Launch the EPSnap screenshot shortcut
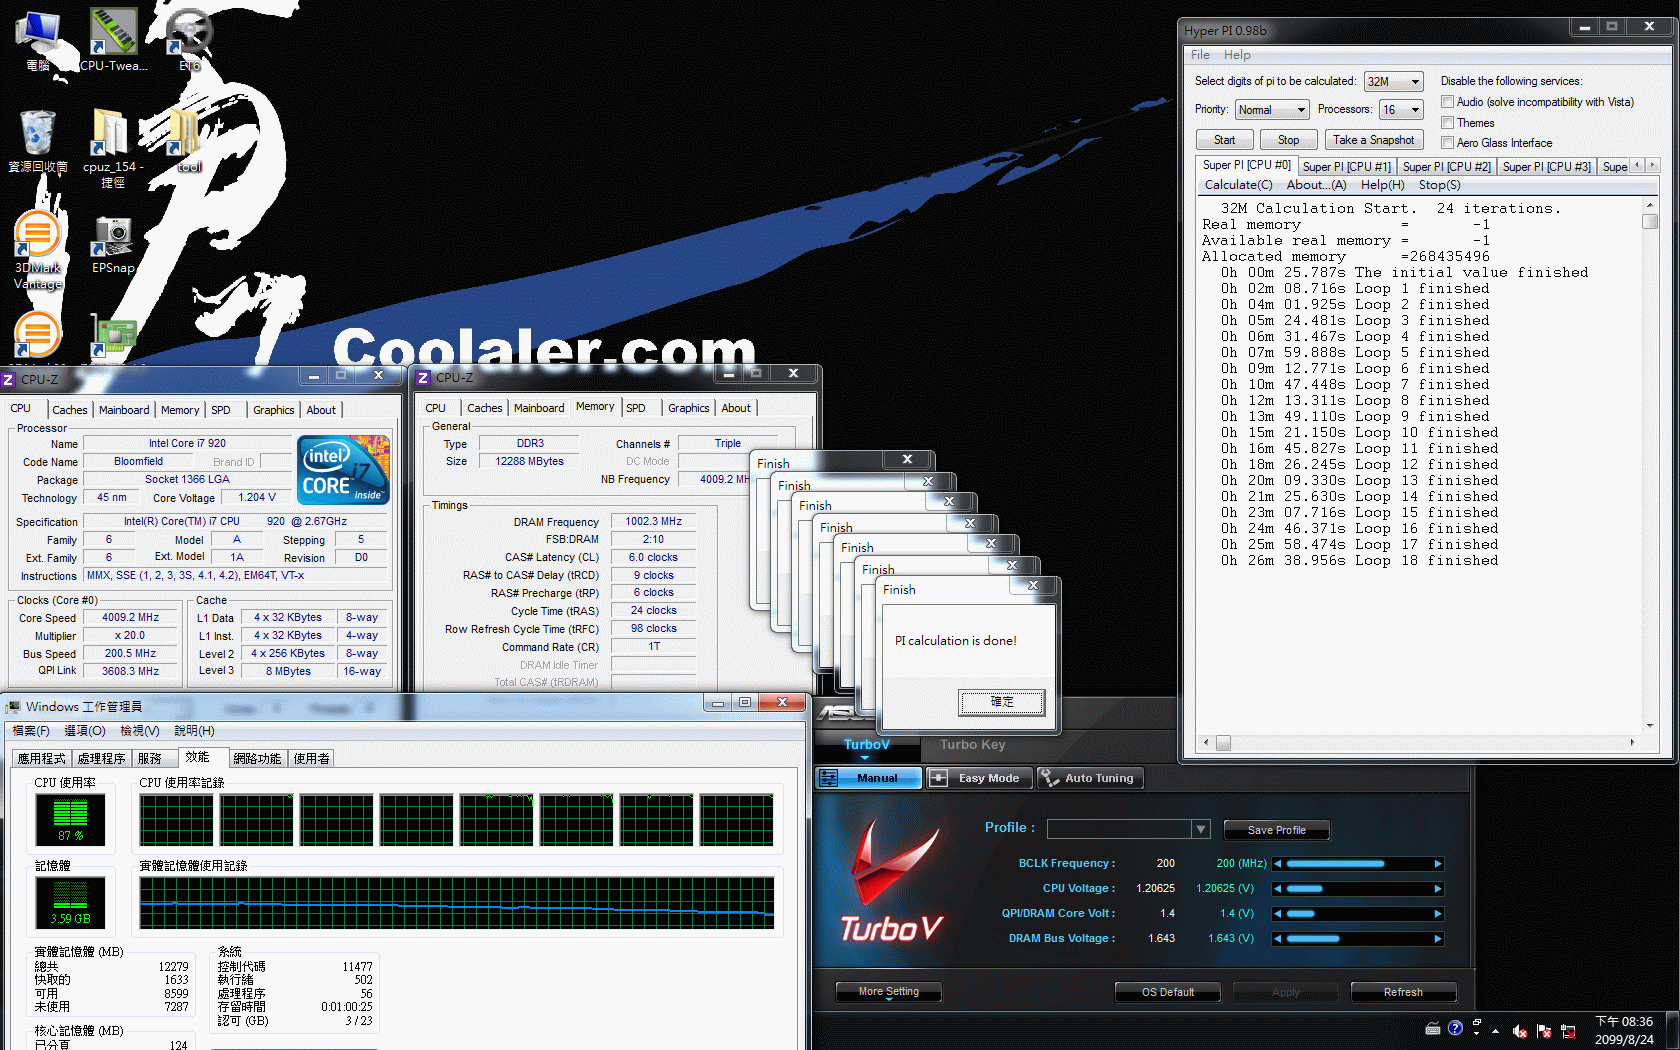Screen dimensions: 1680x1050 click(113, 244)
